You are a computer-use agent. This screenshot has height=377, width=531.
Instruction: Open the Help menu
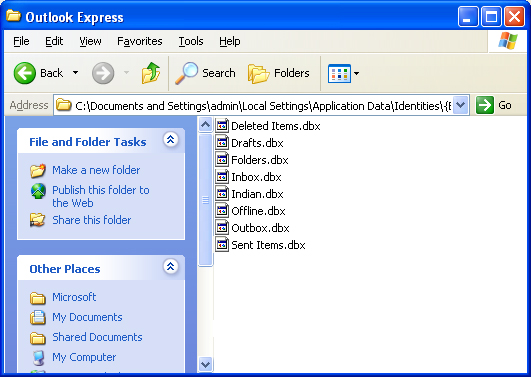click(x=230, y=41)
